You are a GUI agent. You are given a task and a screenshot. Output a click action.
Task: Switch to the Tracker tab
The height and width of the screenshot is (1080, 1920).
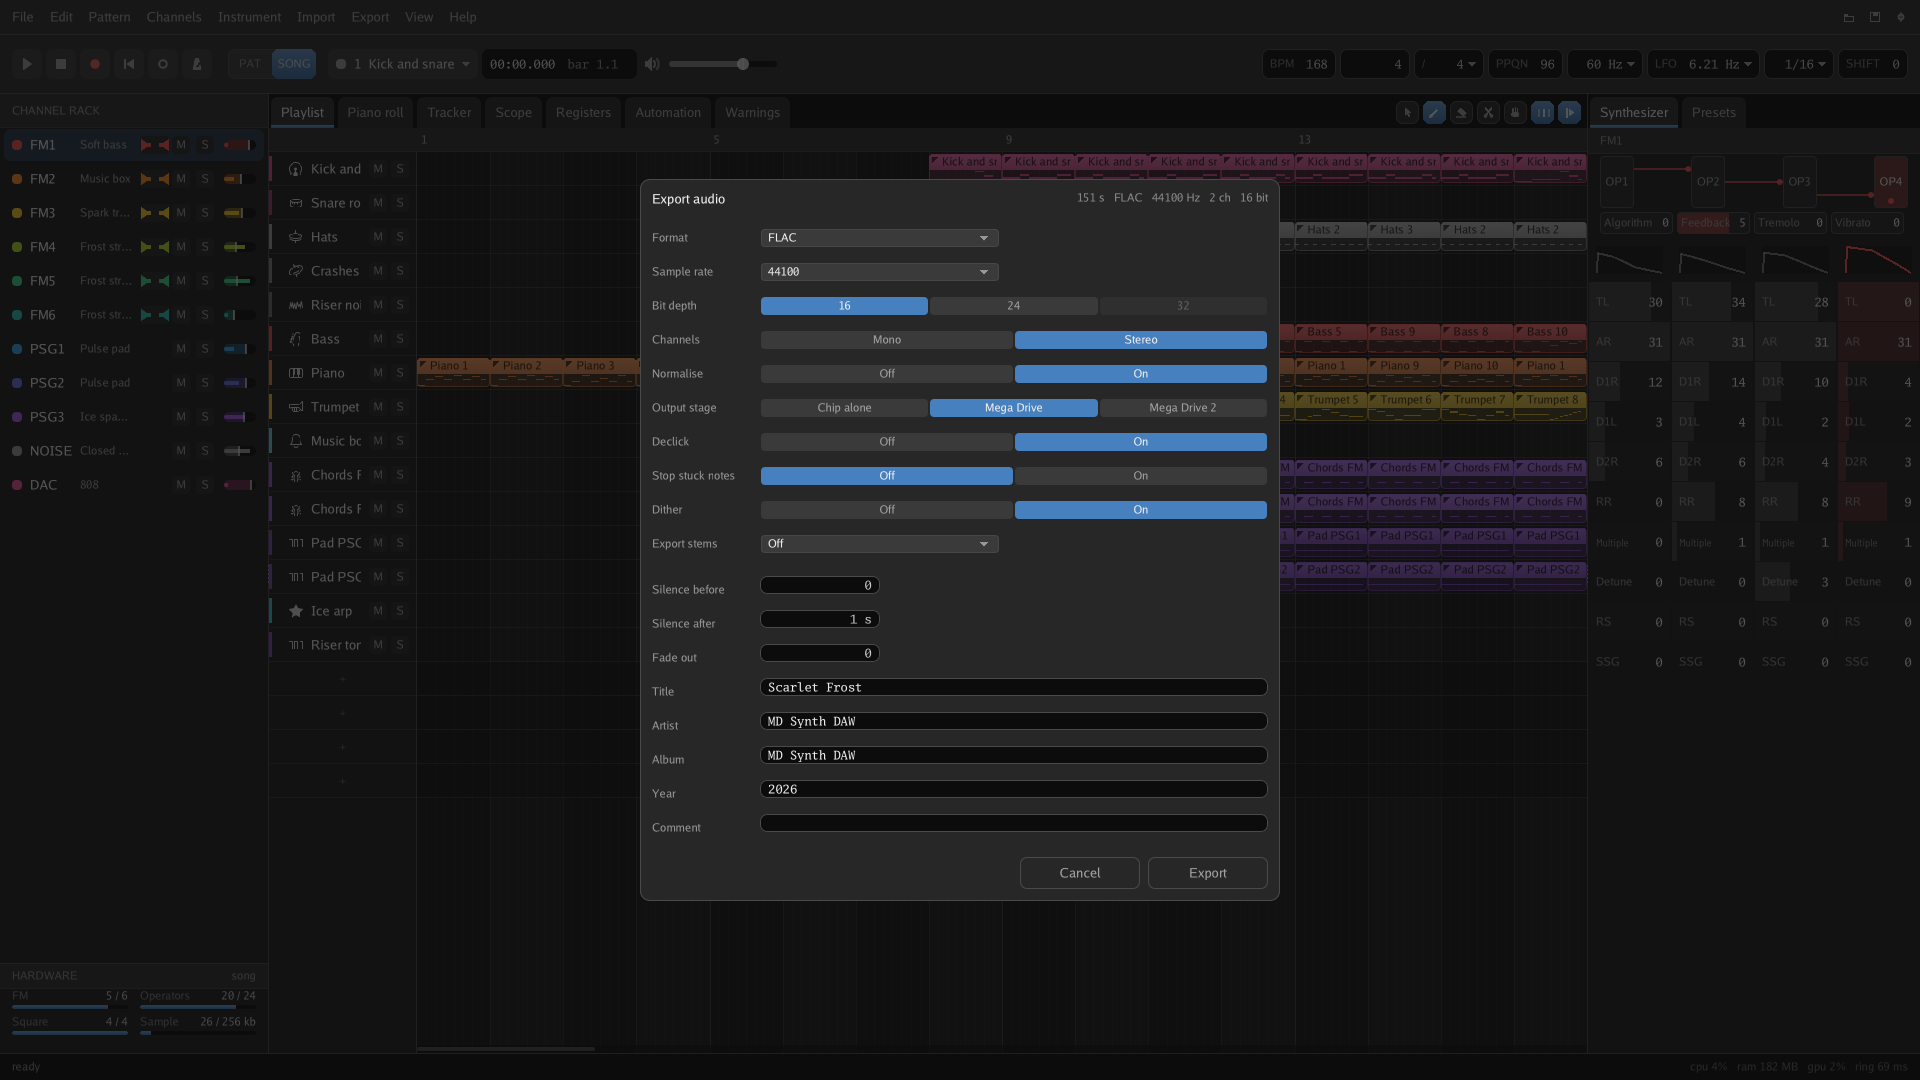click(x=449, y=113)
